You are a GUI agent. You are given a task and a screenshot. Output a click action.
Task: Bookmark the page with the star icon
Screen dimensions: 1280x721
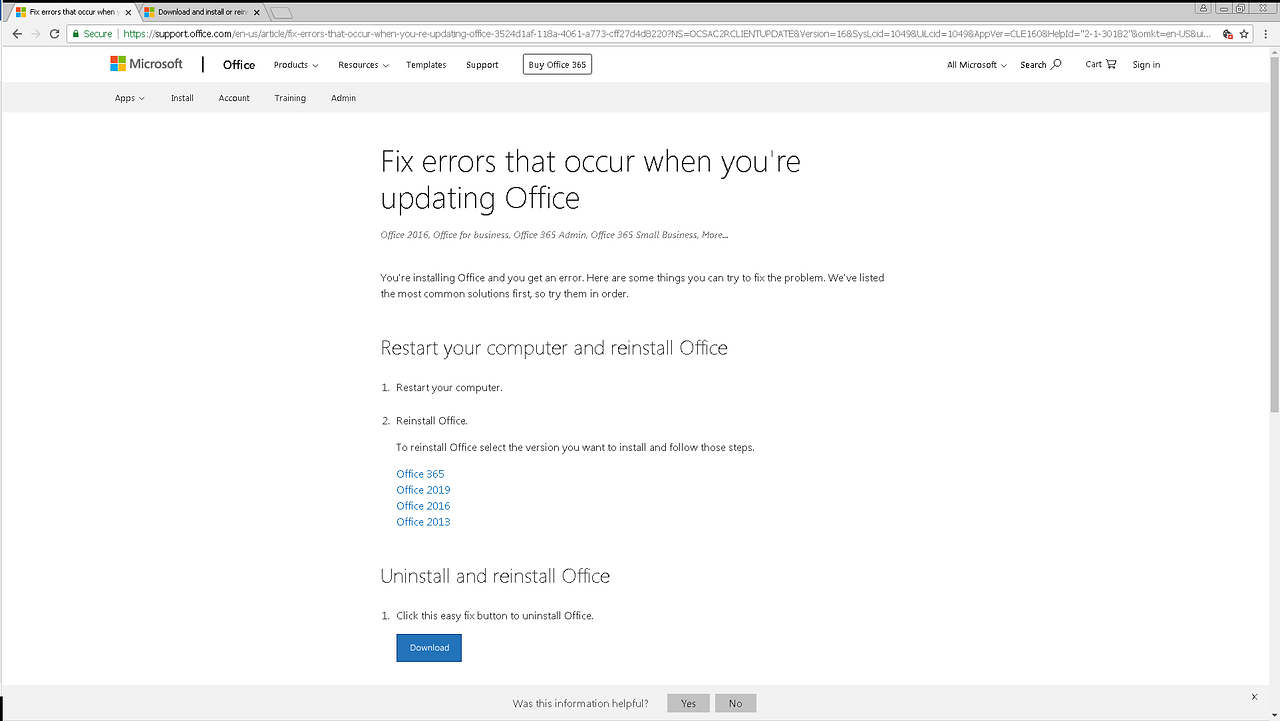coord(1243,33)
